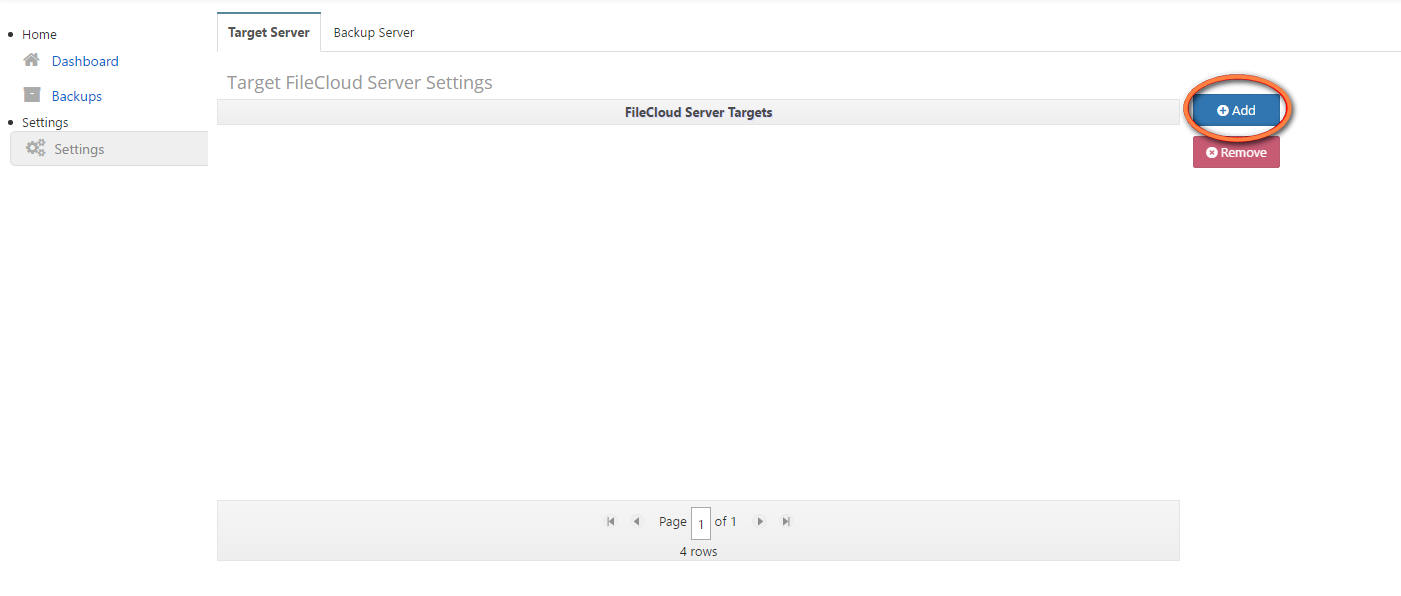This screenshot has height=596, width=1401.
Task: Click the Dashboard house icon
Action: click(x=31, y=60)
